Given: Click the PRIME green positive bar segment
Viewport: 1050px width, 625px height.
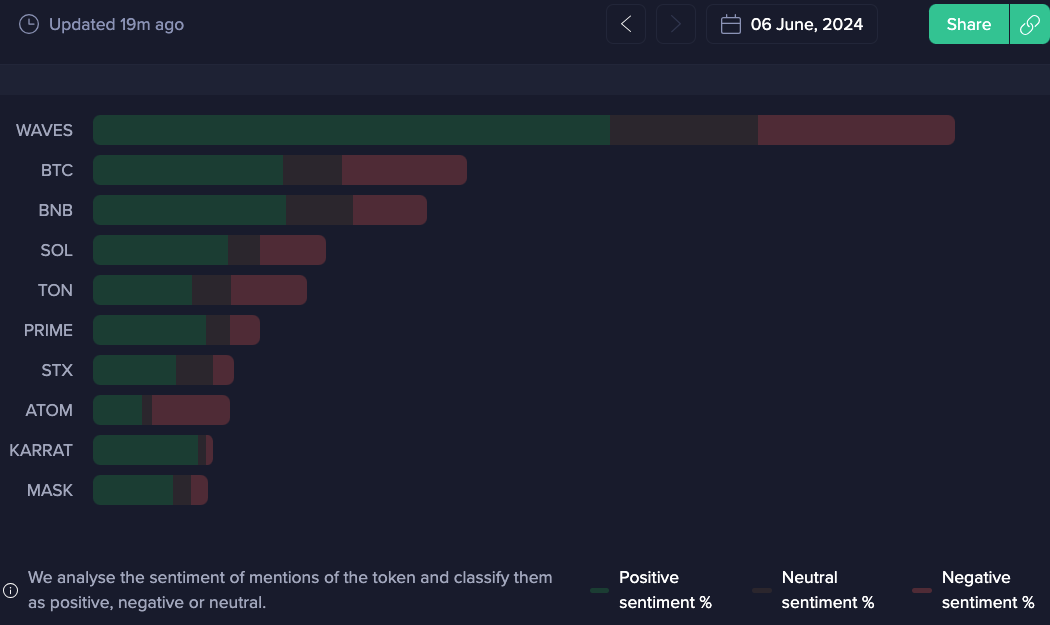Looking at the screenshot, I should pos(149,330).
